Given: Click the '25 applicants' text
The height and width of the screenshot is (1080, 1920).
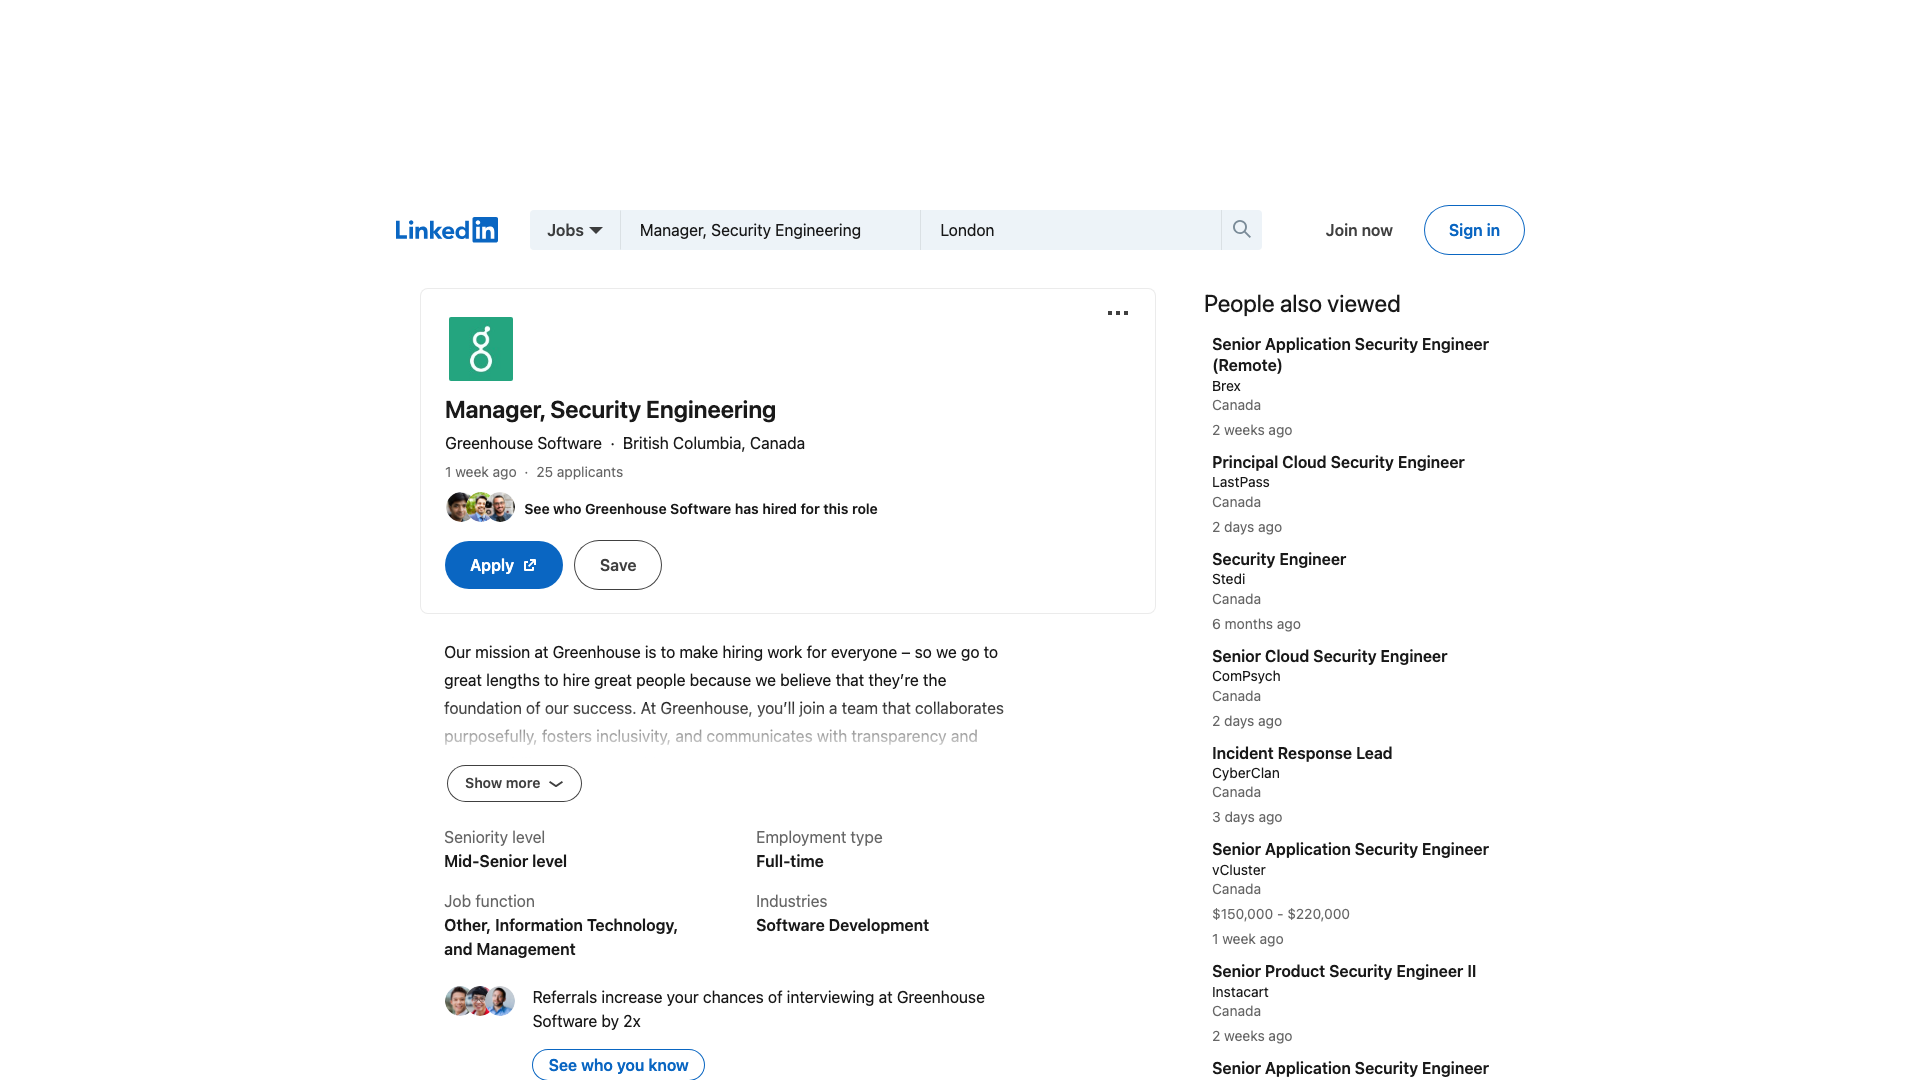Looking at the screenshot, I should [579, 472].
